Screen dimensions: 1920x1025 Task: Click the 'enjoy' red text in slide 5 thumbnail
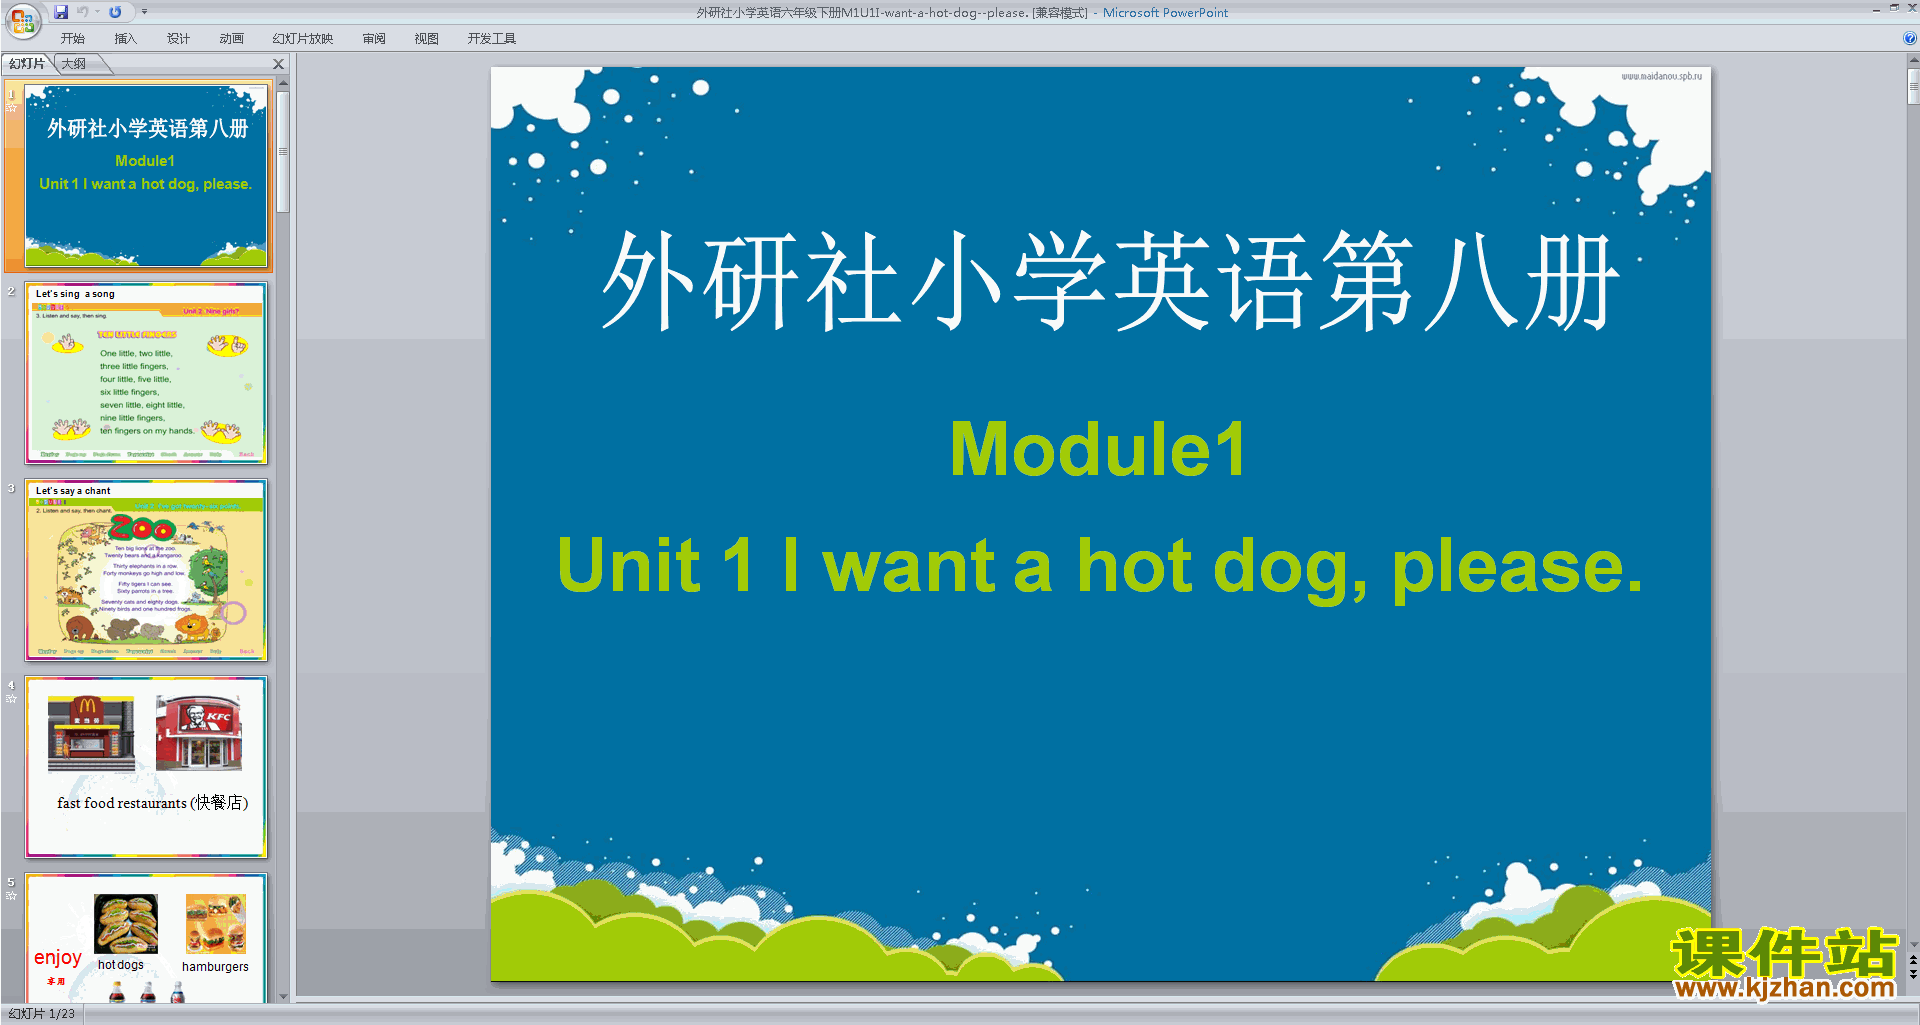pyautogui.click(x=57, y=957)
